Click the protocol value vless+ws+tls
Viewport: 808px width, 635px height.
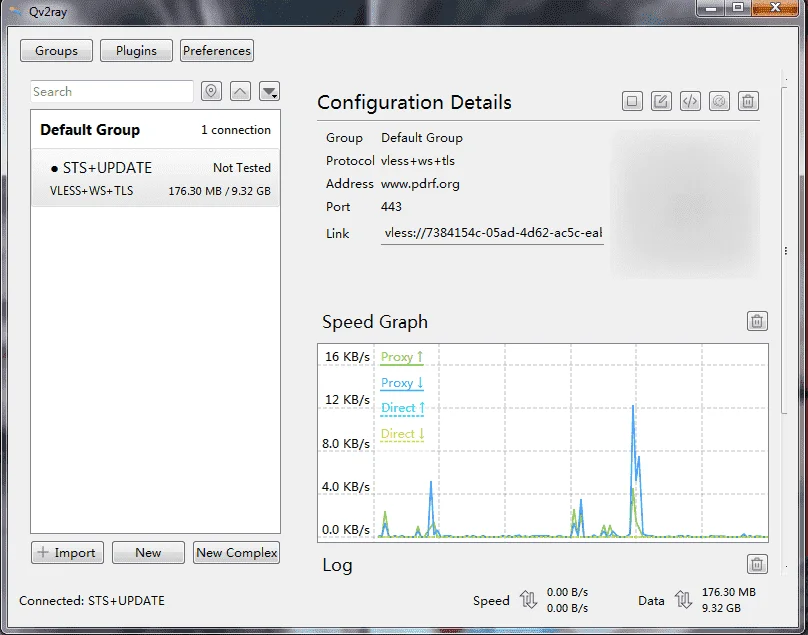(418, 161)
